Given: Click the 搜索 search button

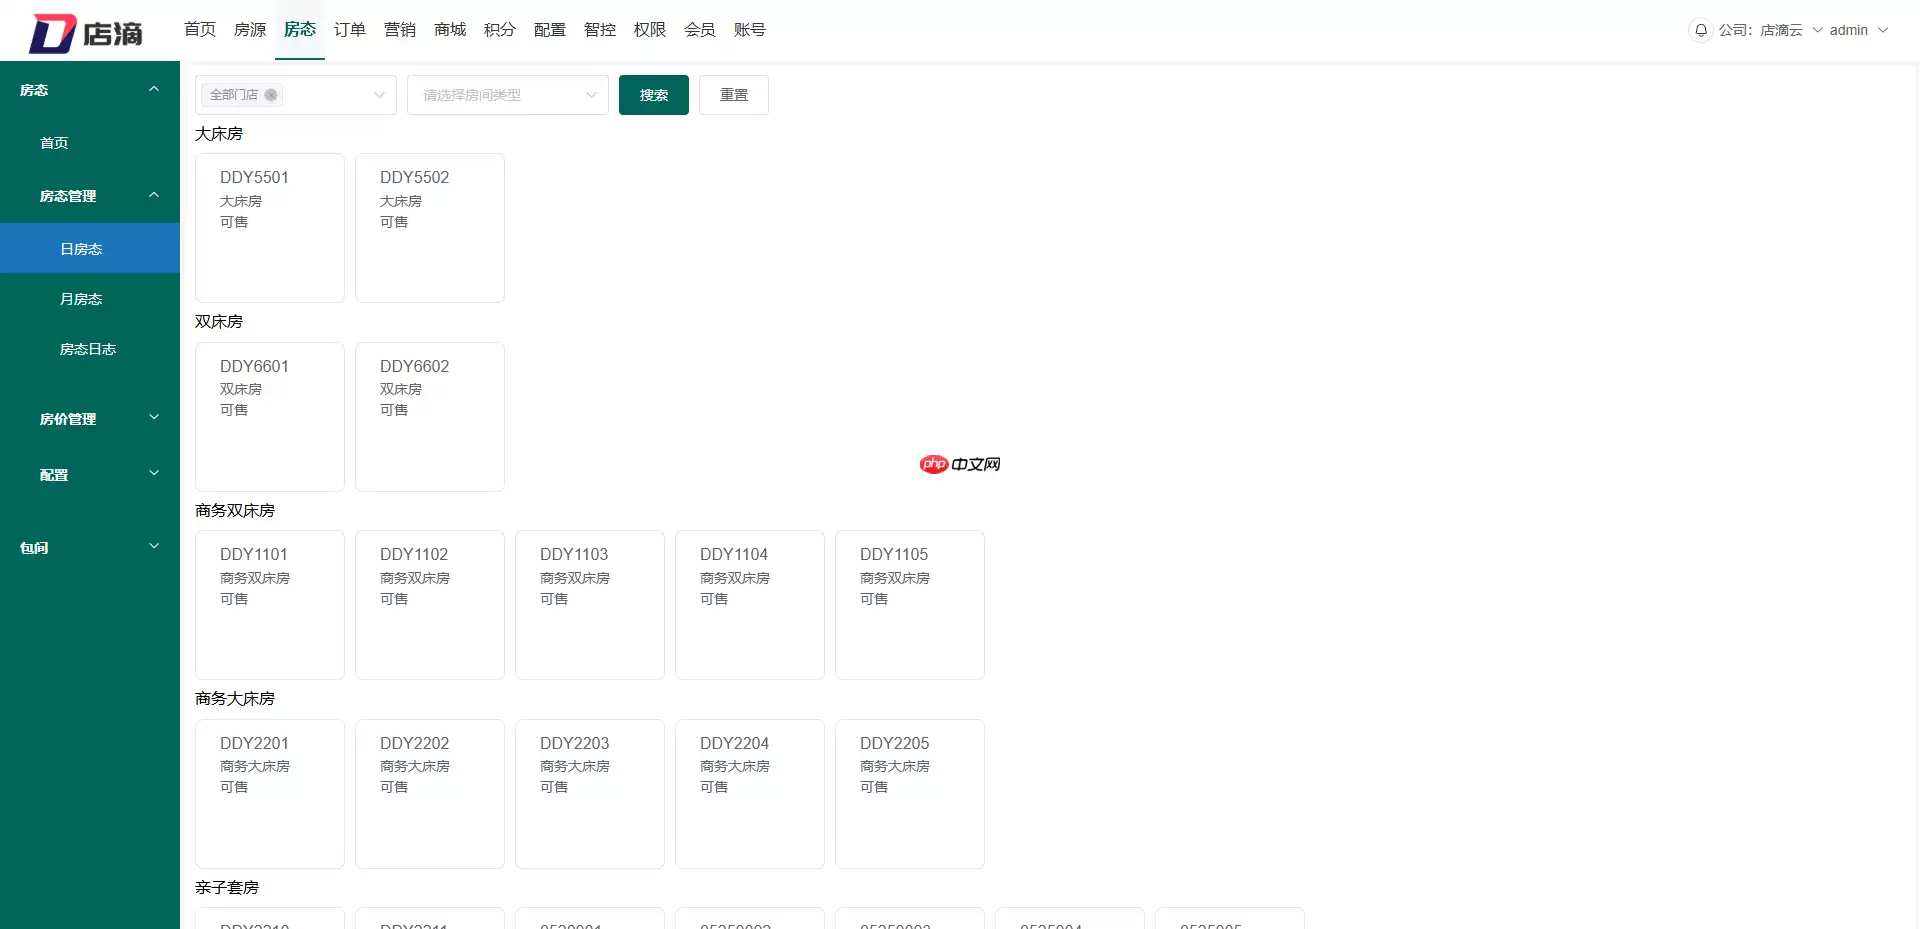Looking at the screenshot, I should 653,95.
